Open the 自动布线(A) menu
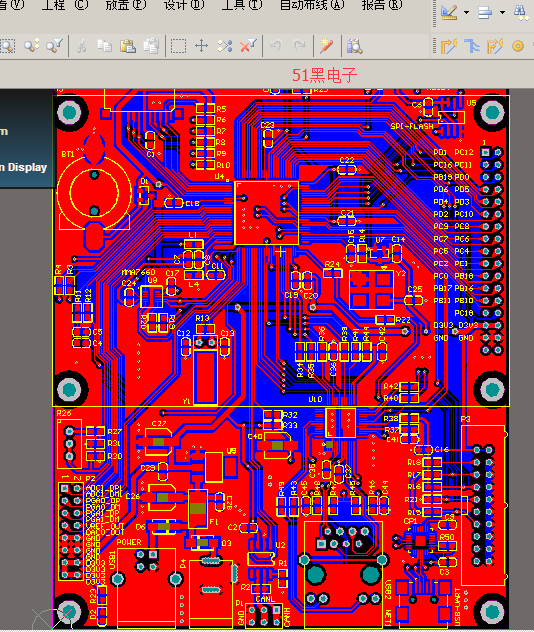Viewport: 534px width, 632px height. 312,5
